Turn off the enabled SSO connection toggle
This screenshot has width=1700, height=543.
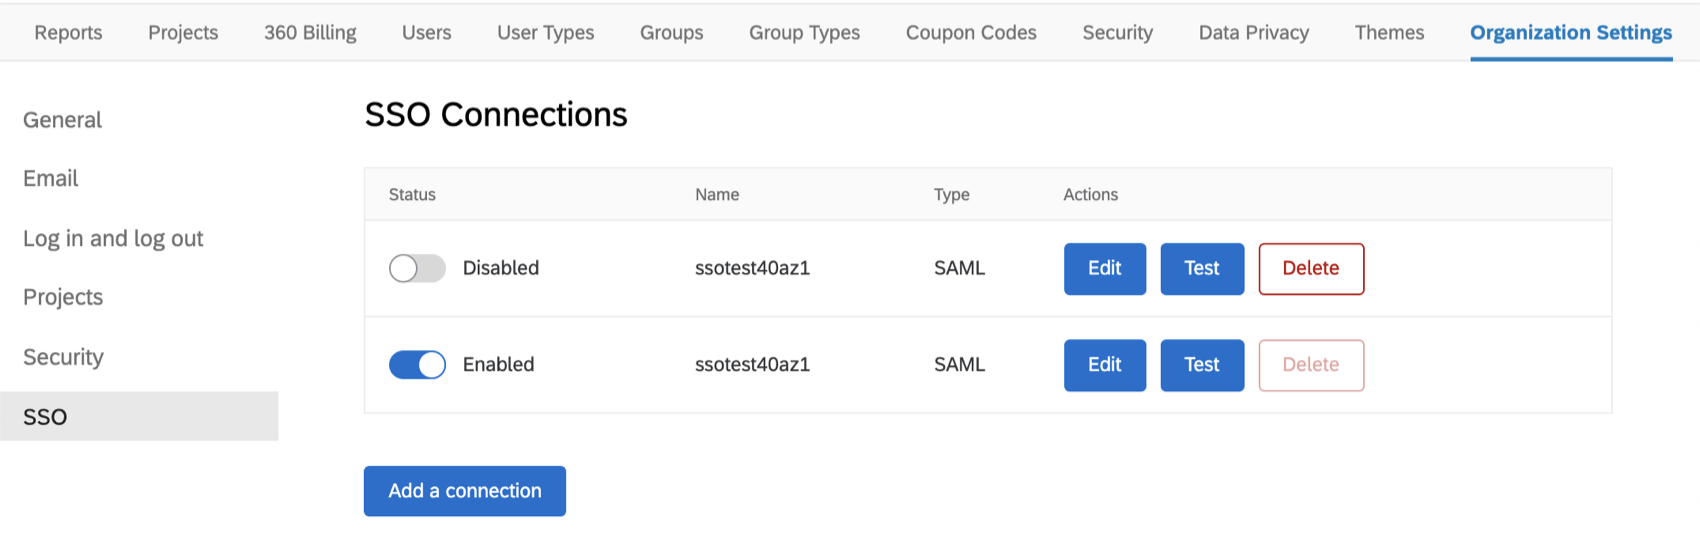coord(417,365)
